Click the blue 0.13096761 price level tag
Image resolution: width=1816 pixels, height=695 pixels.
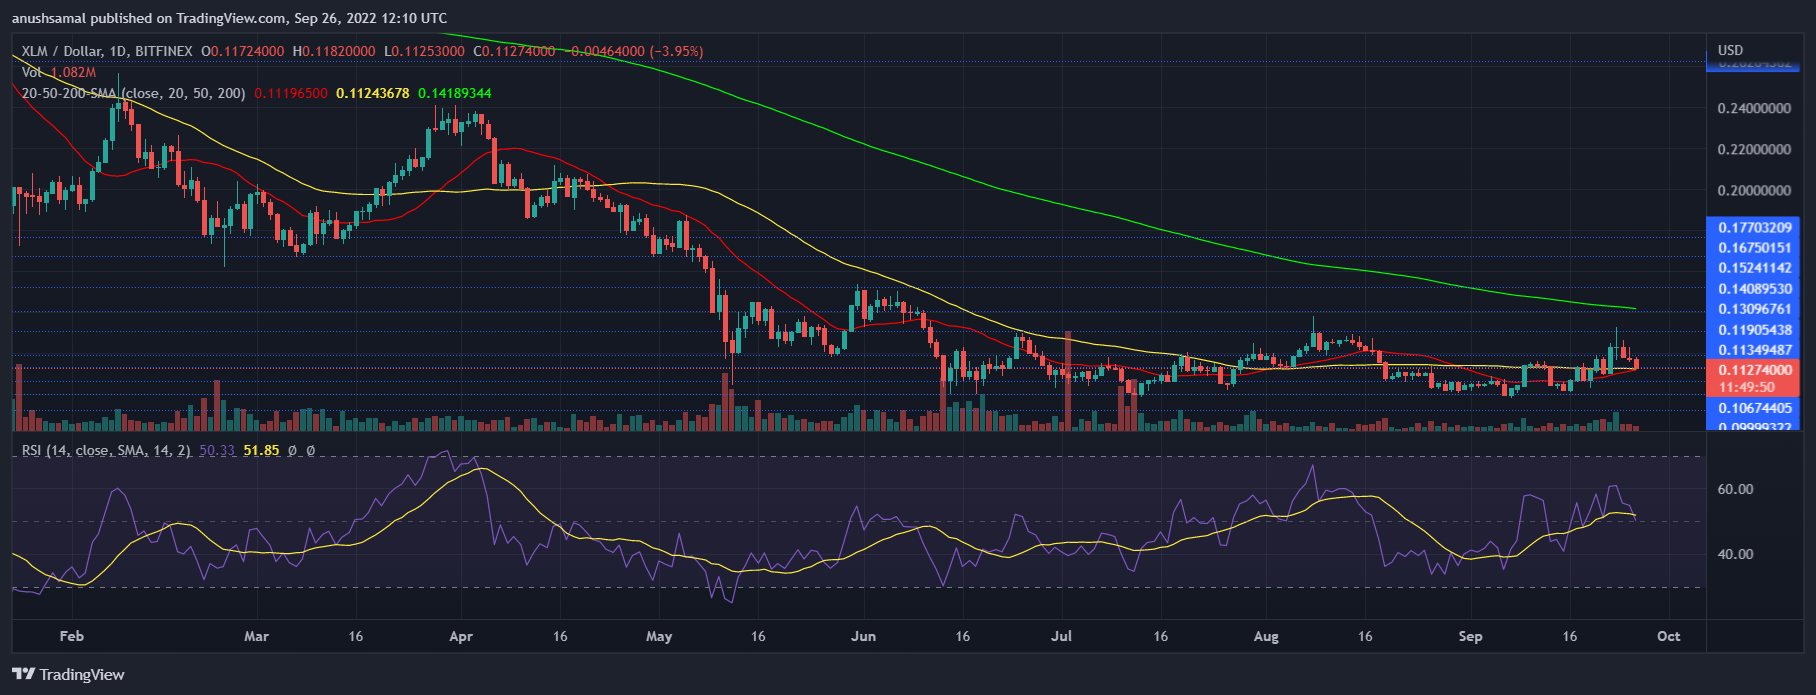coord(1754,309)
